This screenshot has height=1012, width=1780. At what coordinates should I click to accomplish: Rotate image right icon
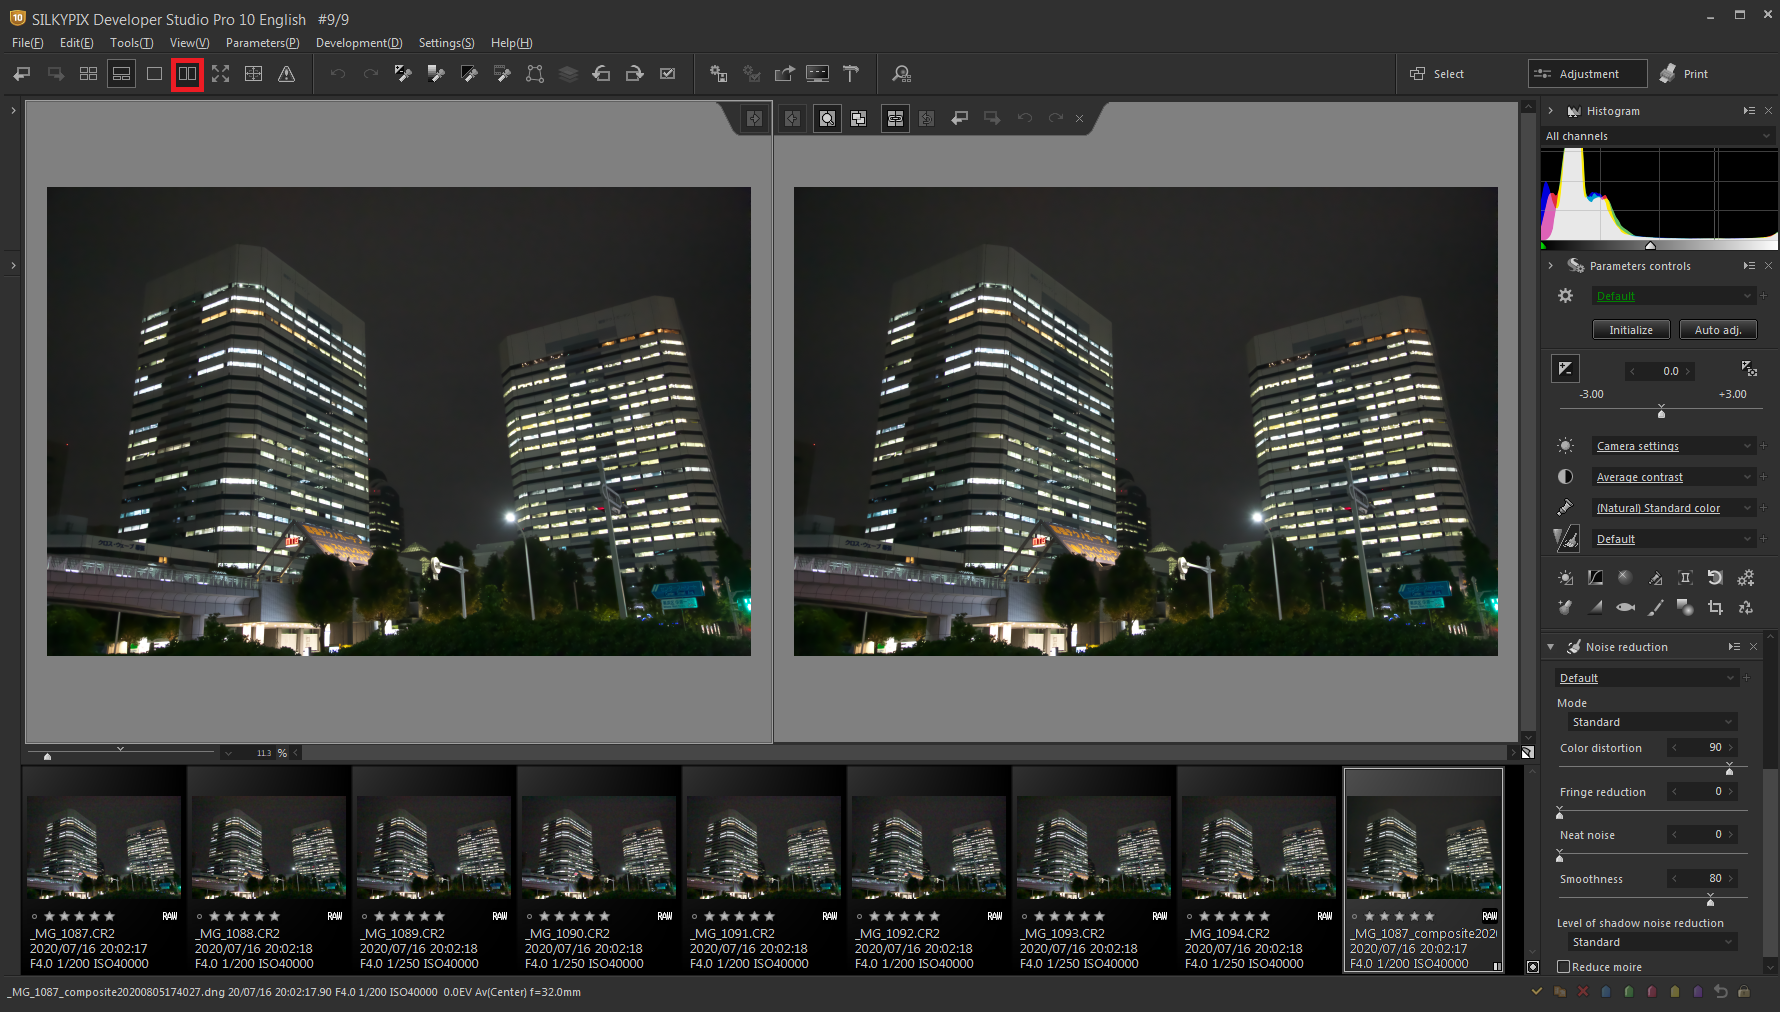tap(634, 74)
